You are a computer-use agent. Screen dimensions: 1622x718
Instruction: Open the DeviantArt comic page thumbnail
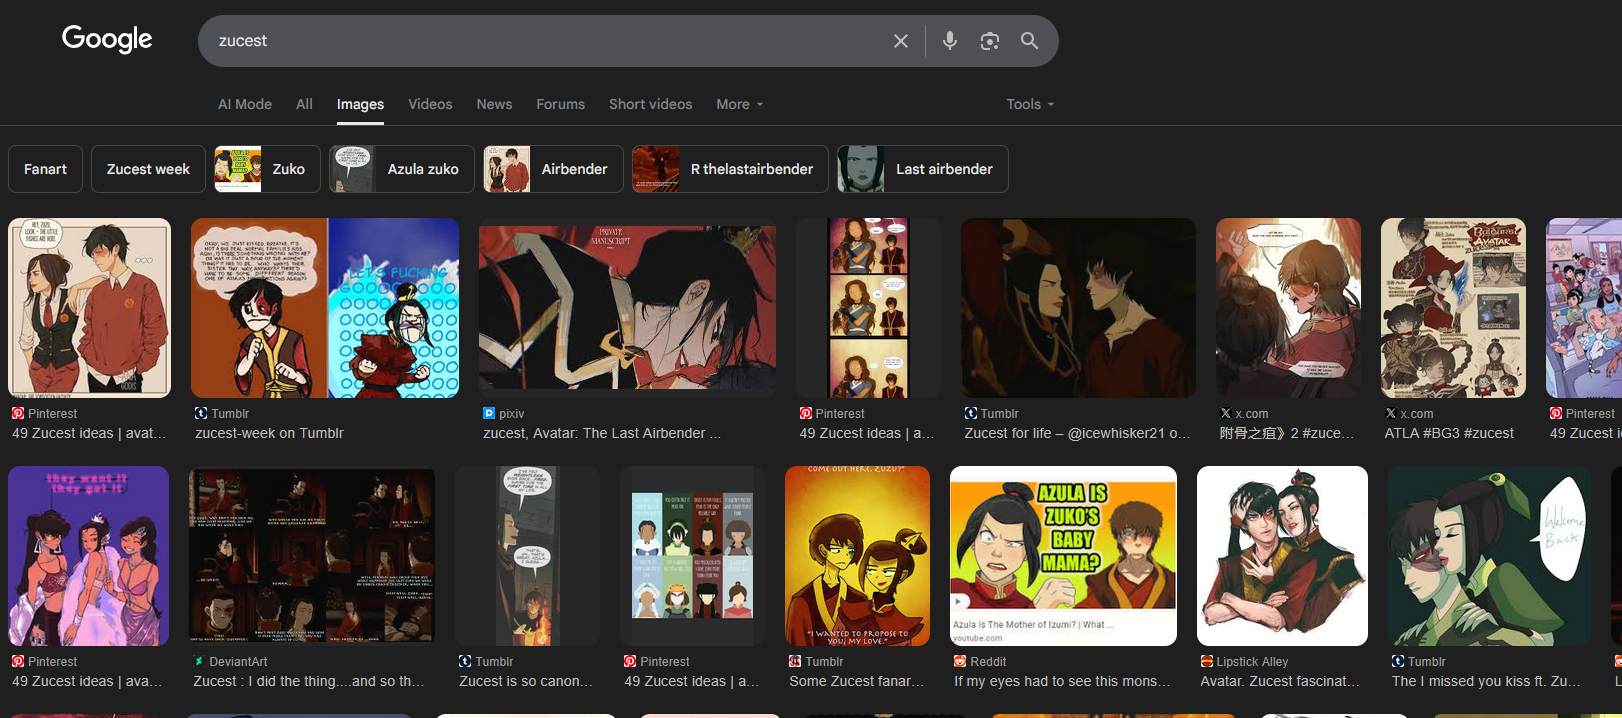312,556
